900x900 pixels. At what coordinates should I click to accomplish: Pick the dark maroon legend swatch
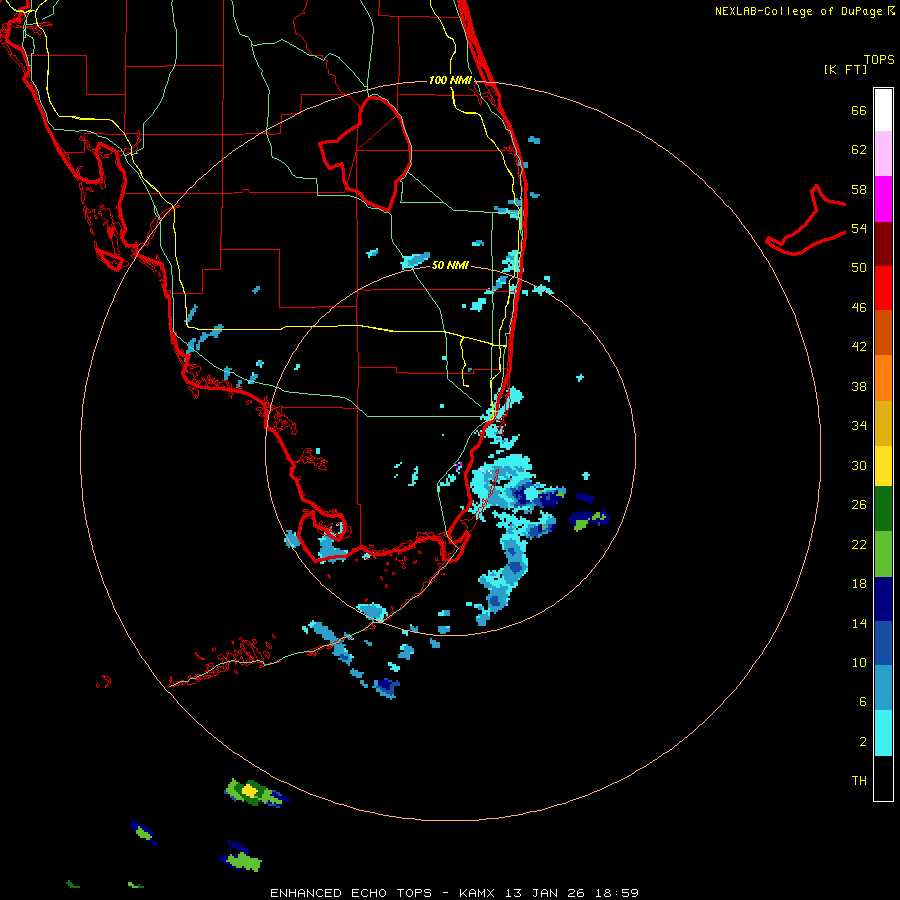pyautogui.click(x=883, y=243)
